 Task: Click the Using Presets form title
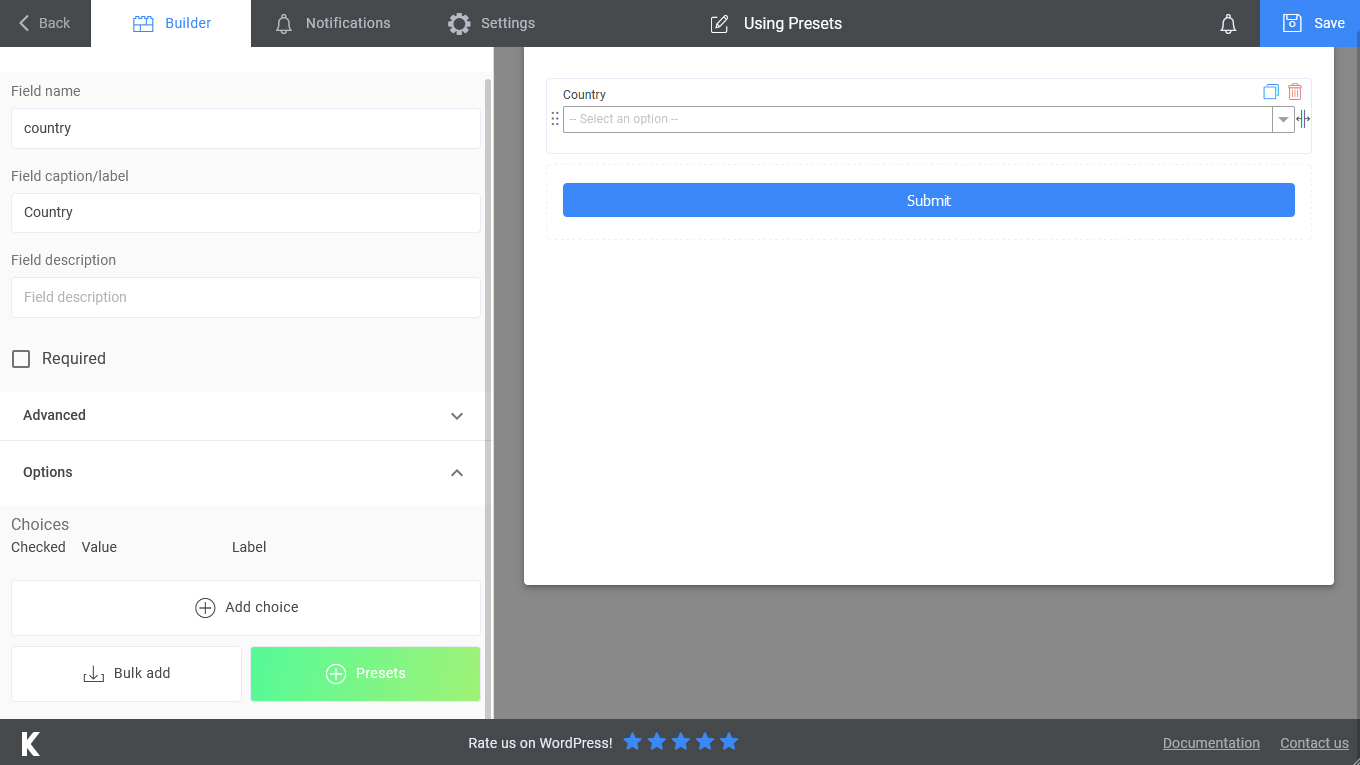(793, 23)
